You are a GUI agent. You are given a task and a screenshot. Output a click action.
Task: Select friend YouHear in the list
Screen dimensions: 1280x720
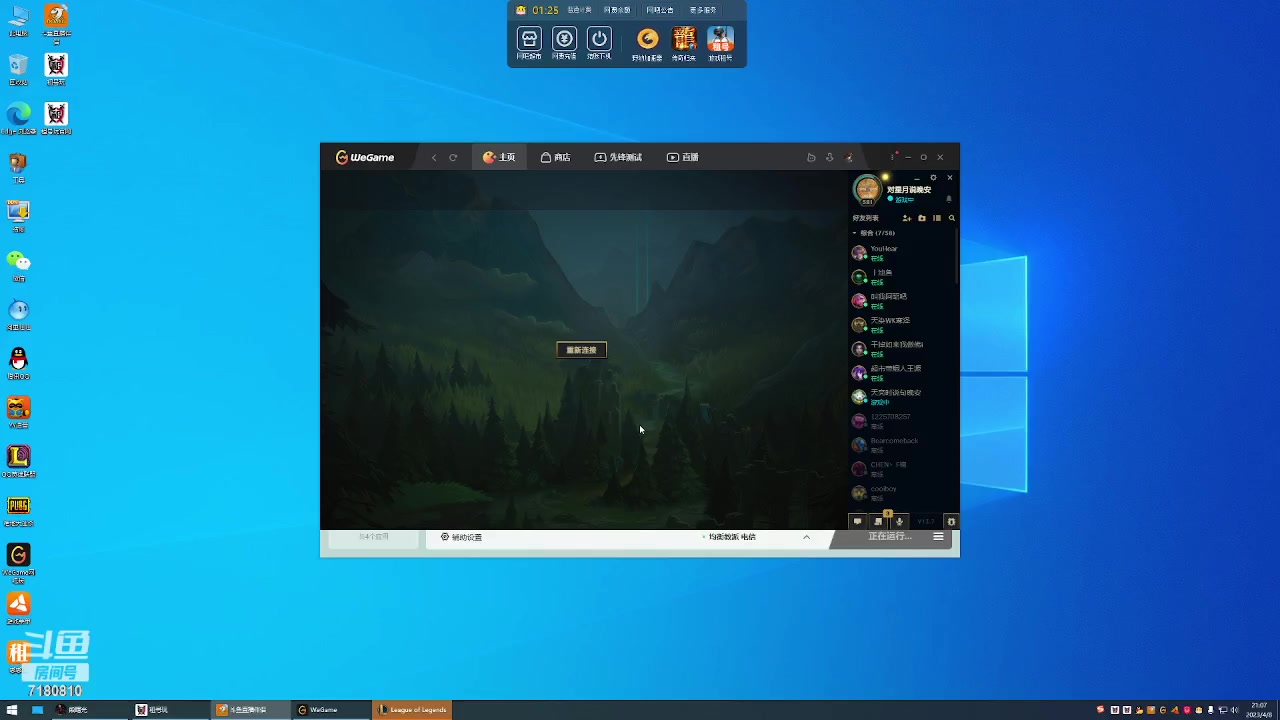click(903, 253)
